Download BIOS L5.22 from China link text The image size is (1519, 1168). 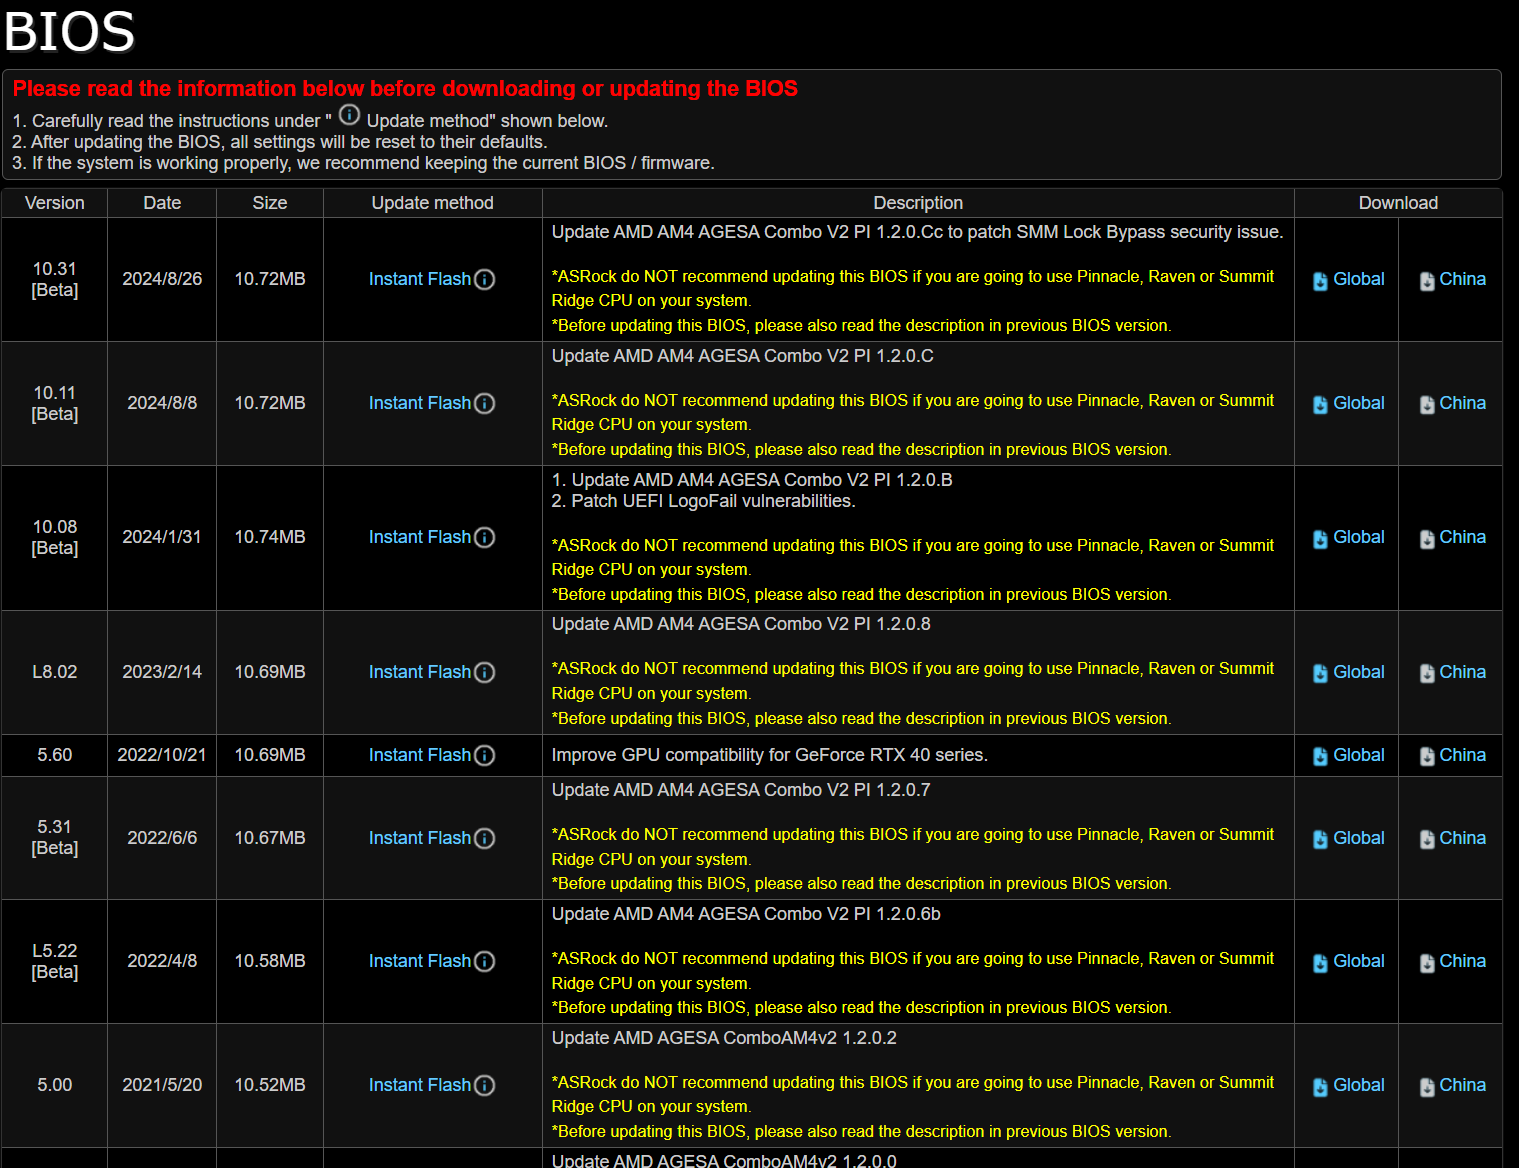click(1462, 961)
